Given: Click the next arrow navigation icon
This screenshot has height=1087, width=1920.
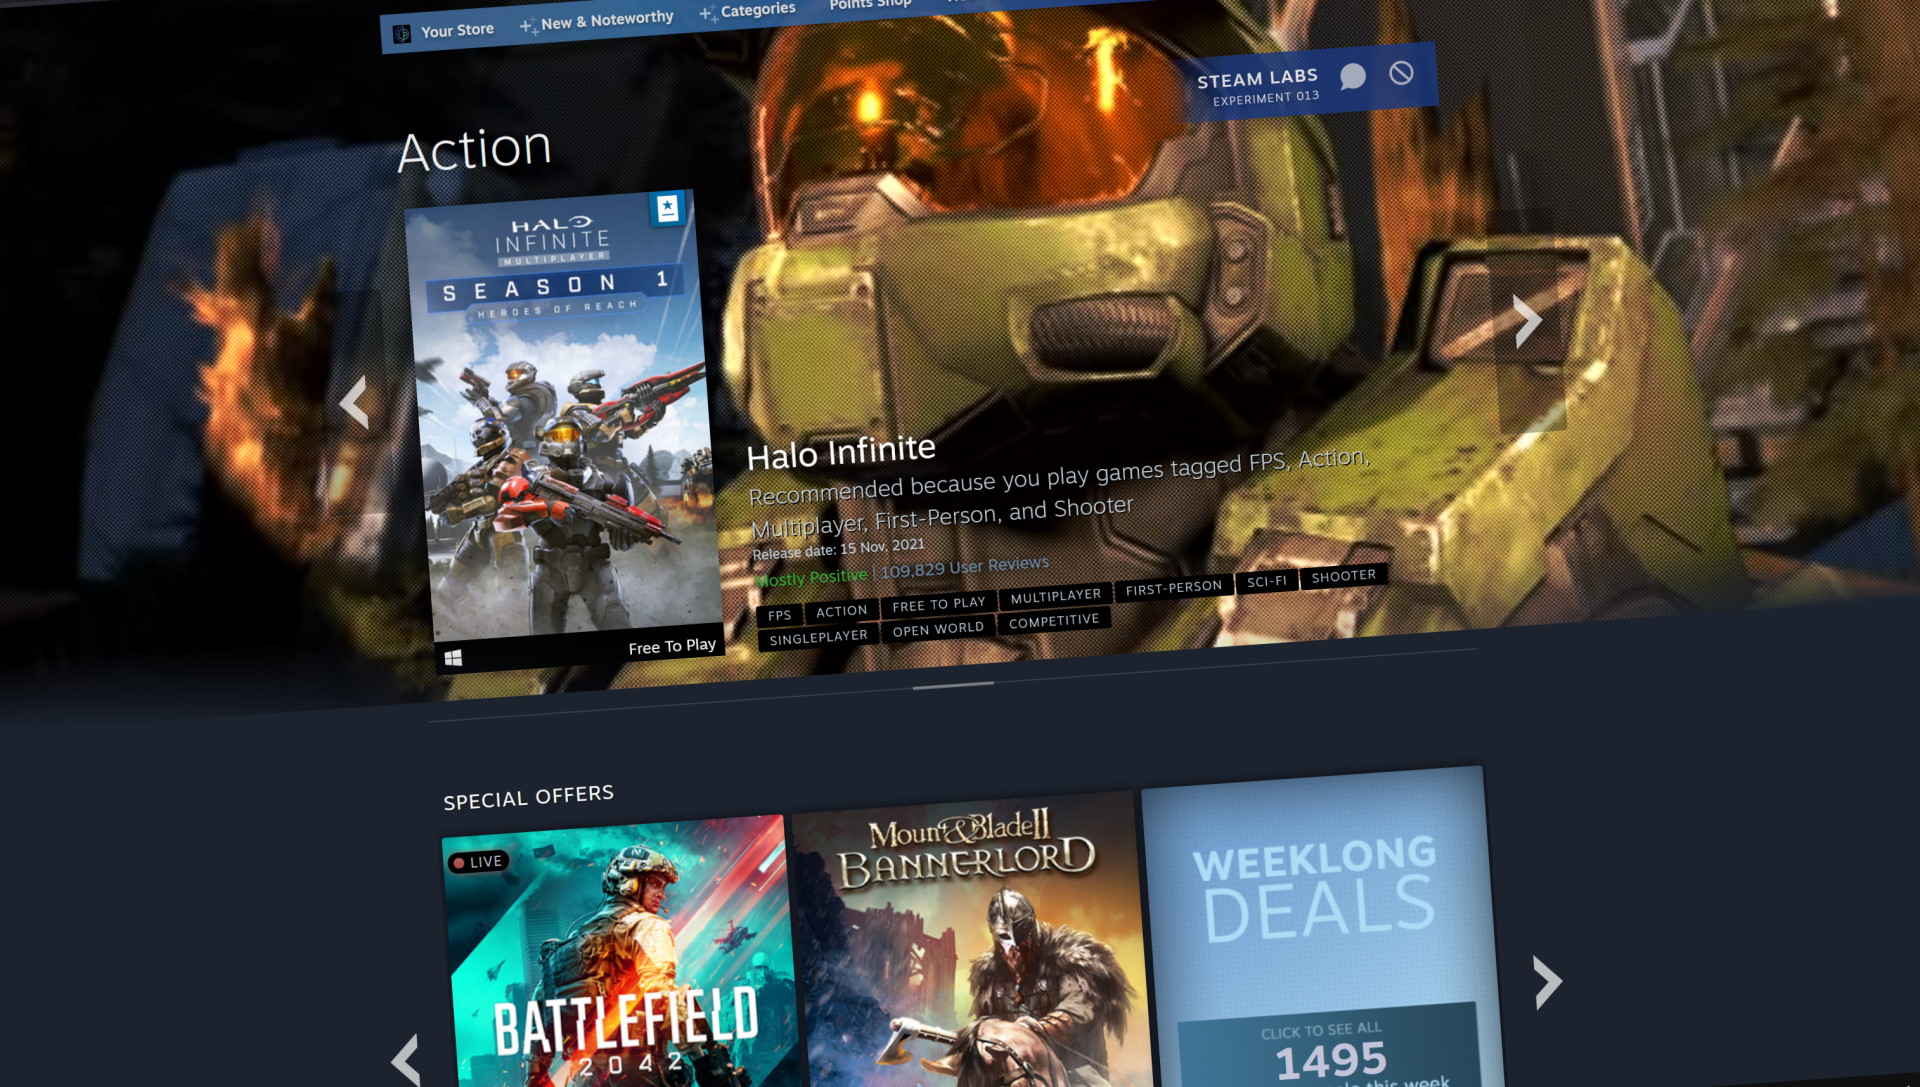Looking at the screenshot, I should click(x=1523, y=323).
